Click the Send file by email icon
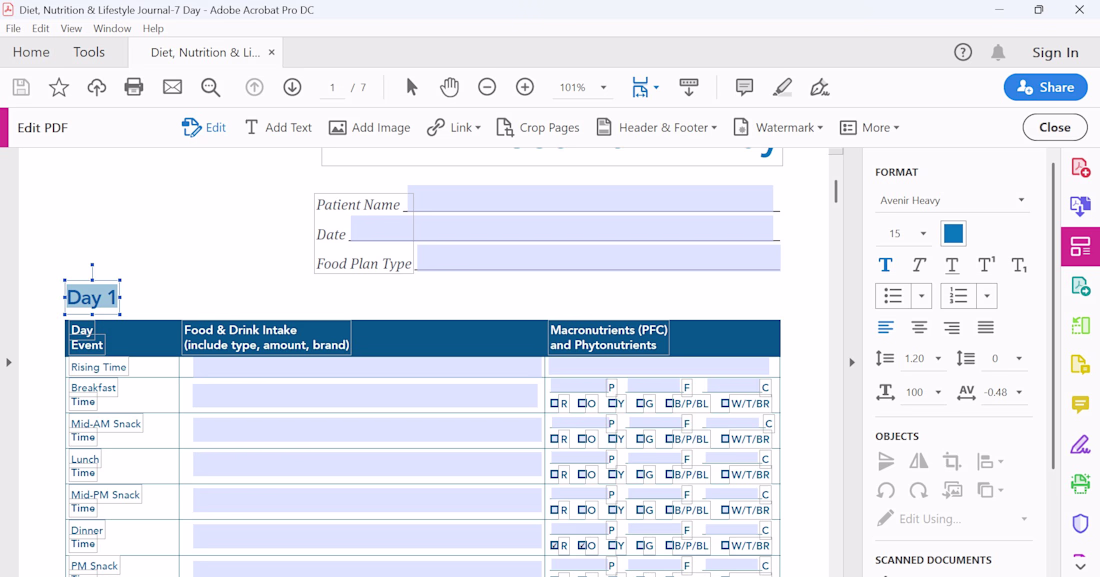This screenshot has height=577, width=1100. click(172, 87)
